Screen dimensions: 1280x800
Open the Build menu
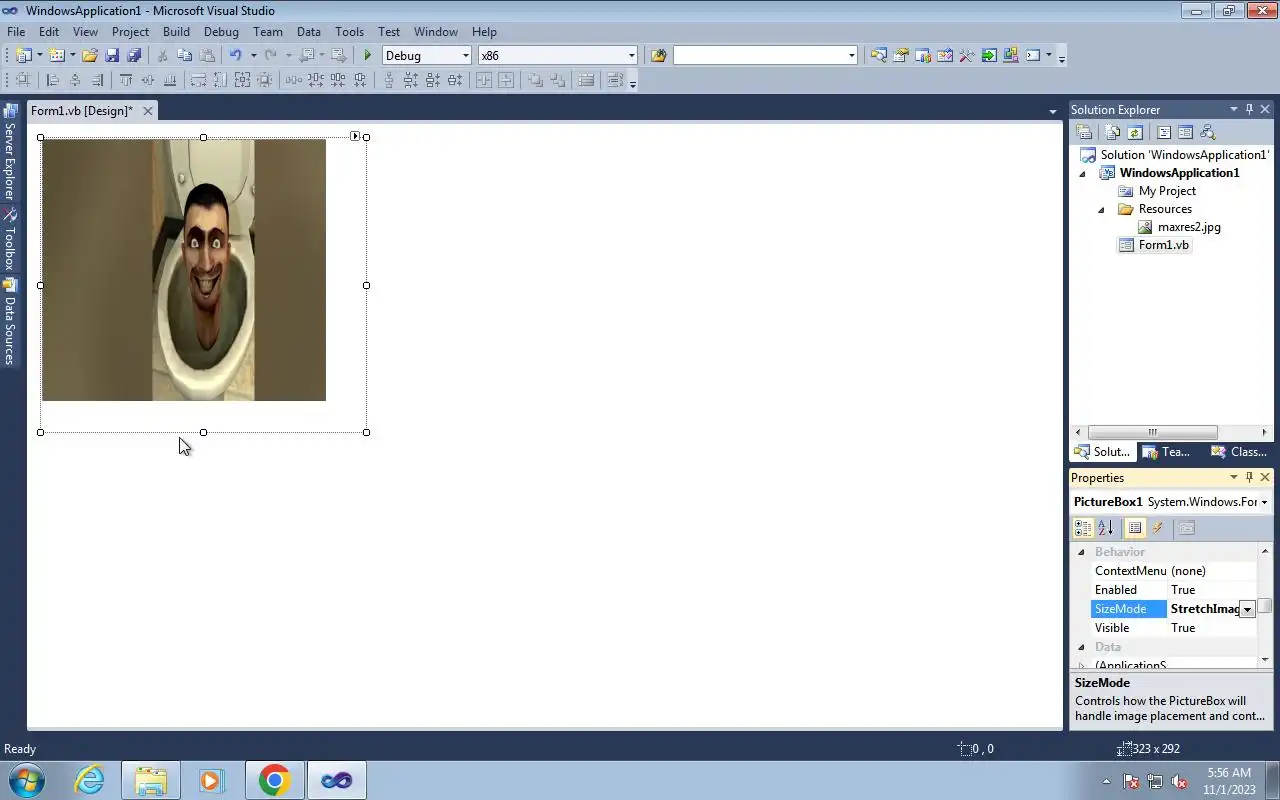tap(176, 32)
